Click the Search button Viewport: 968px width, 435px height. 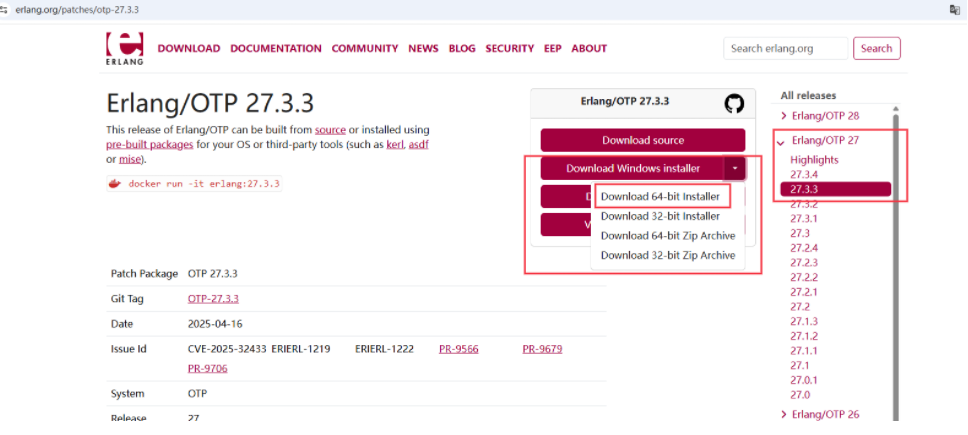877,48
